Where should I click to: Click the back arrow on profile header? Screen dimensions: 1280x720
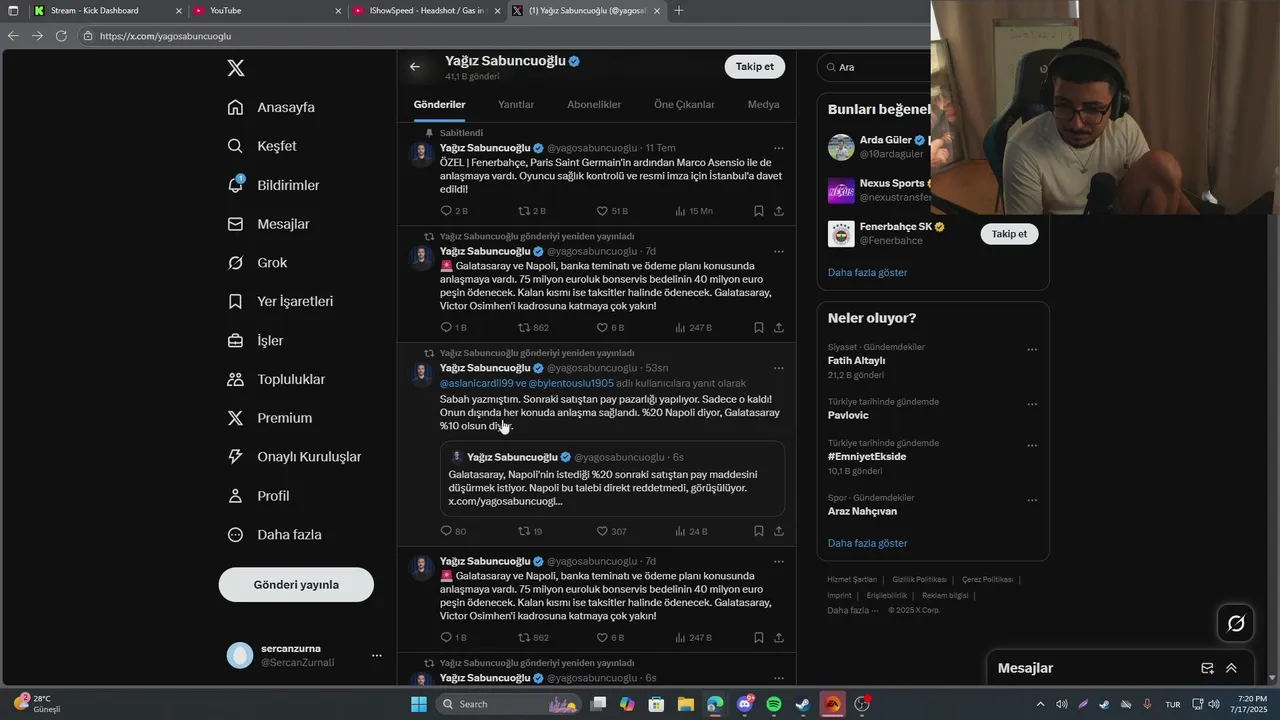point(415,67)
